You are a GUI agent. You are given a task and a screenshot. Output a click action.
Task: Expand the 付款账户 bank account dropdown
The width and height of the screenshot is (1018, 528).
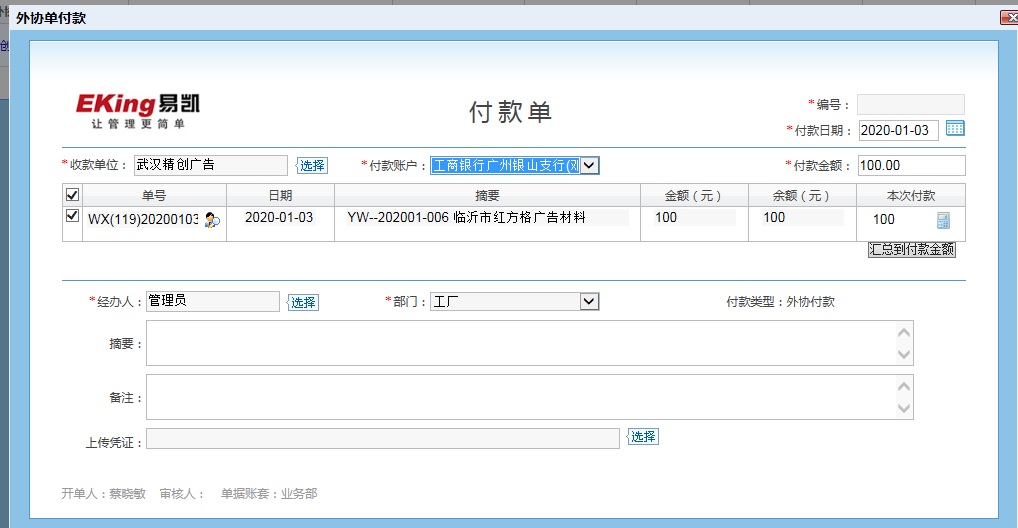(x=589, y=166)
